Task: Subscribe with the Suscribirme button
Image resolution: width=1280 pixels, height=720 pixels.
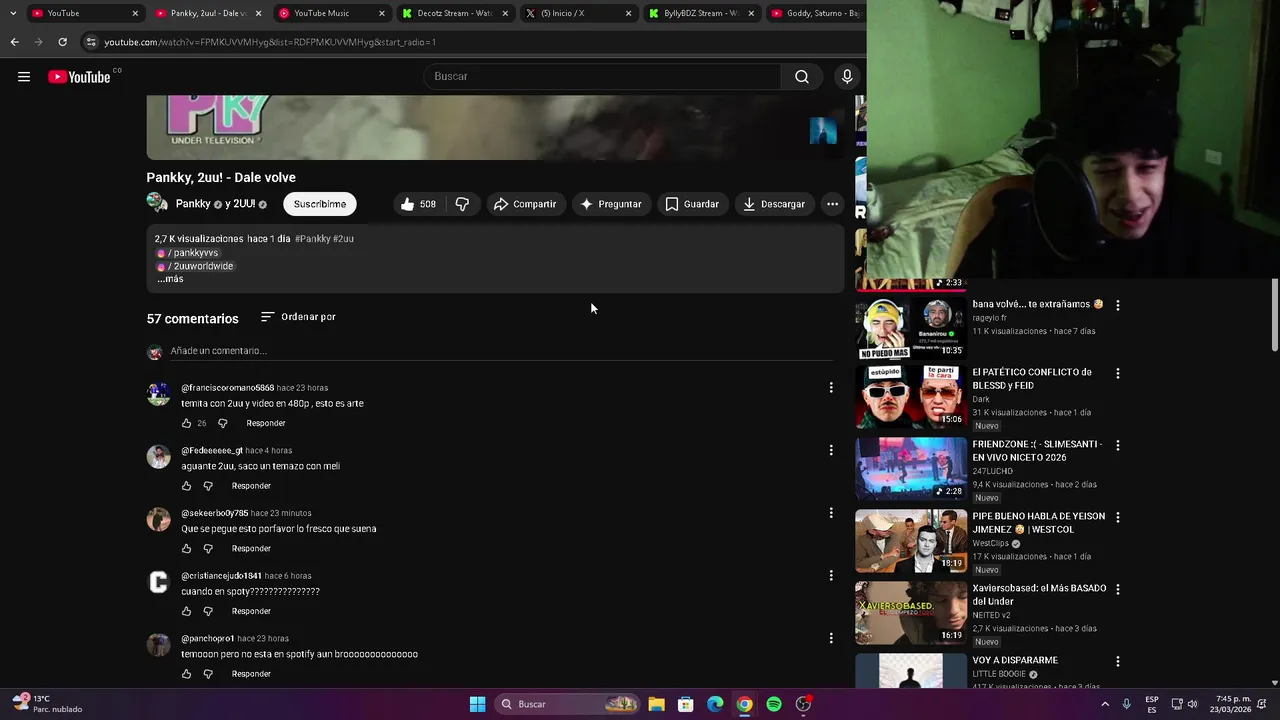Action: pyautogui.click(x=320, y=204)
